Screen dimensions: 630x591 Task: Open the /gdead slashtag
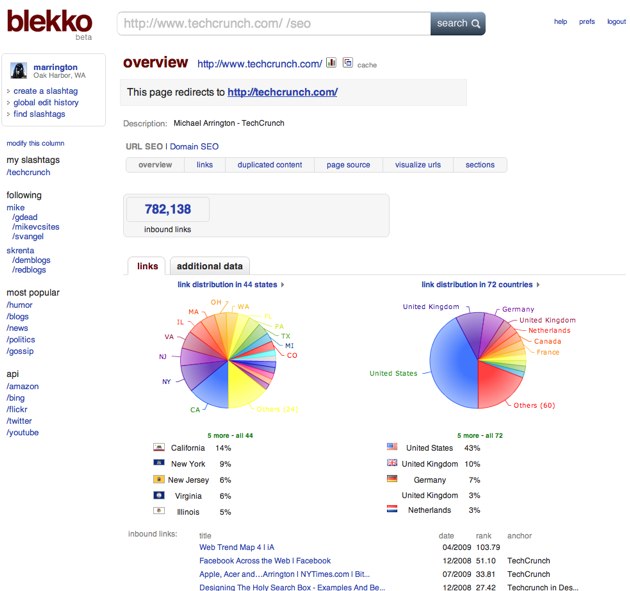[x=25, y=217]
